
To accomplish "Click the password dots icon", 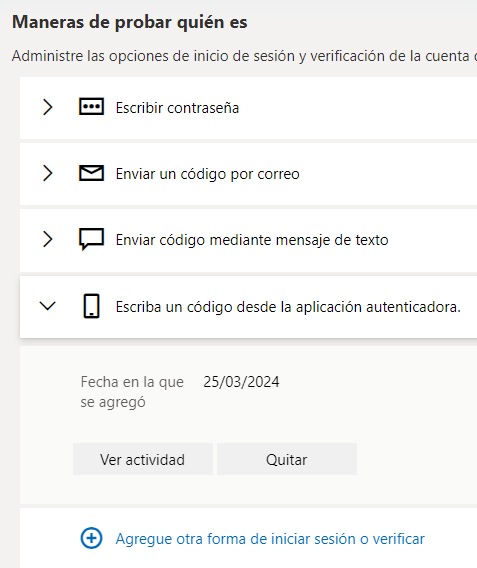I will pos(91,106).
